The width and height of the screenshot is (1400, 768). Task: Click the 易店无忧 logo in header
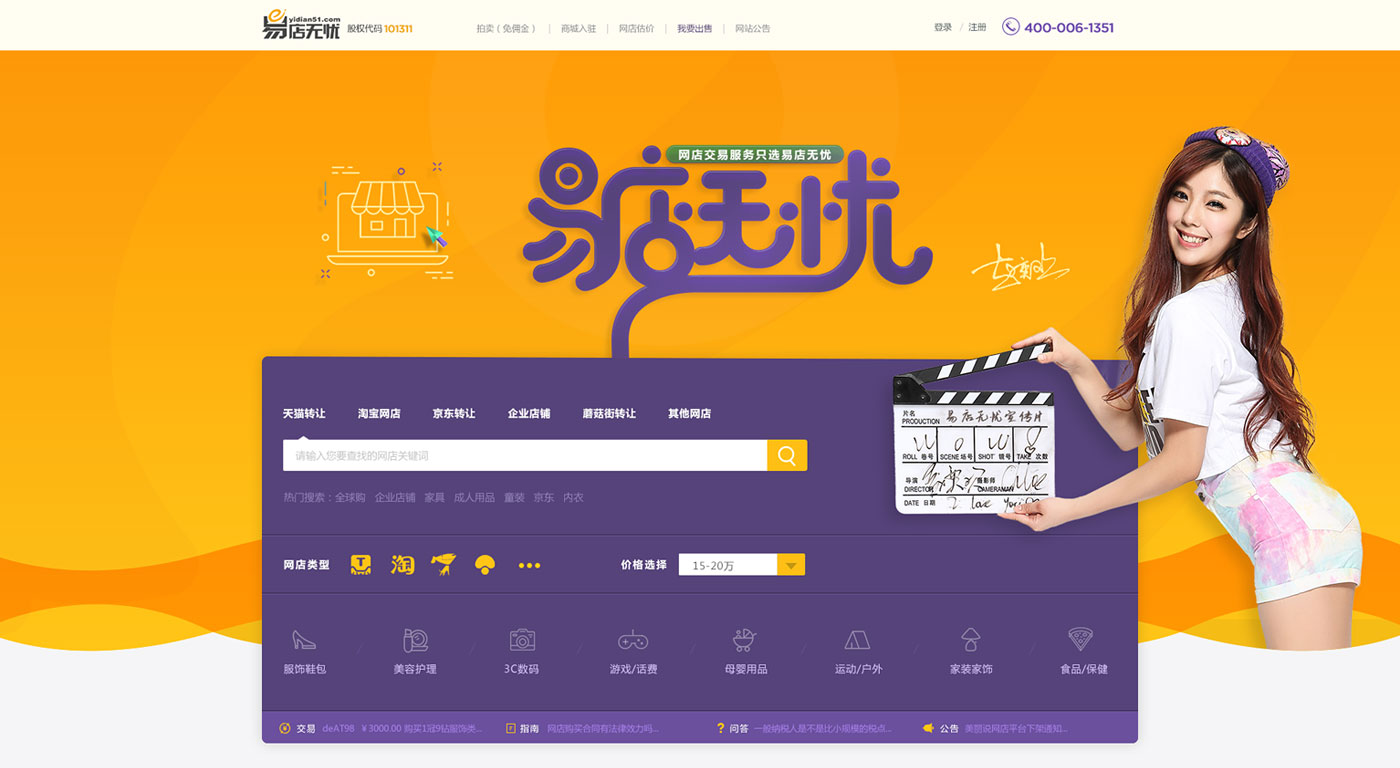(x=301, y=26)
